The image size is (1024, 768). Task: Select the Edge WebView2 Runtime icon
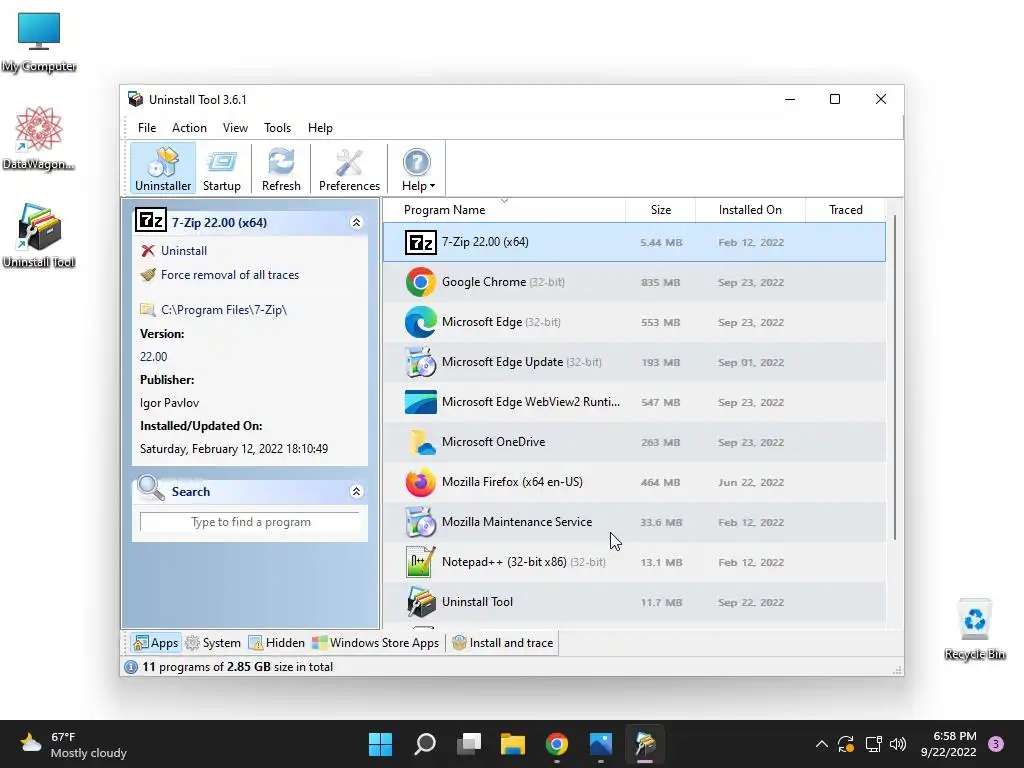click(x=421, y=402)
